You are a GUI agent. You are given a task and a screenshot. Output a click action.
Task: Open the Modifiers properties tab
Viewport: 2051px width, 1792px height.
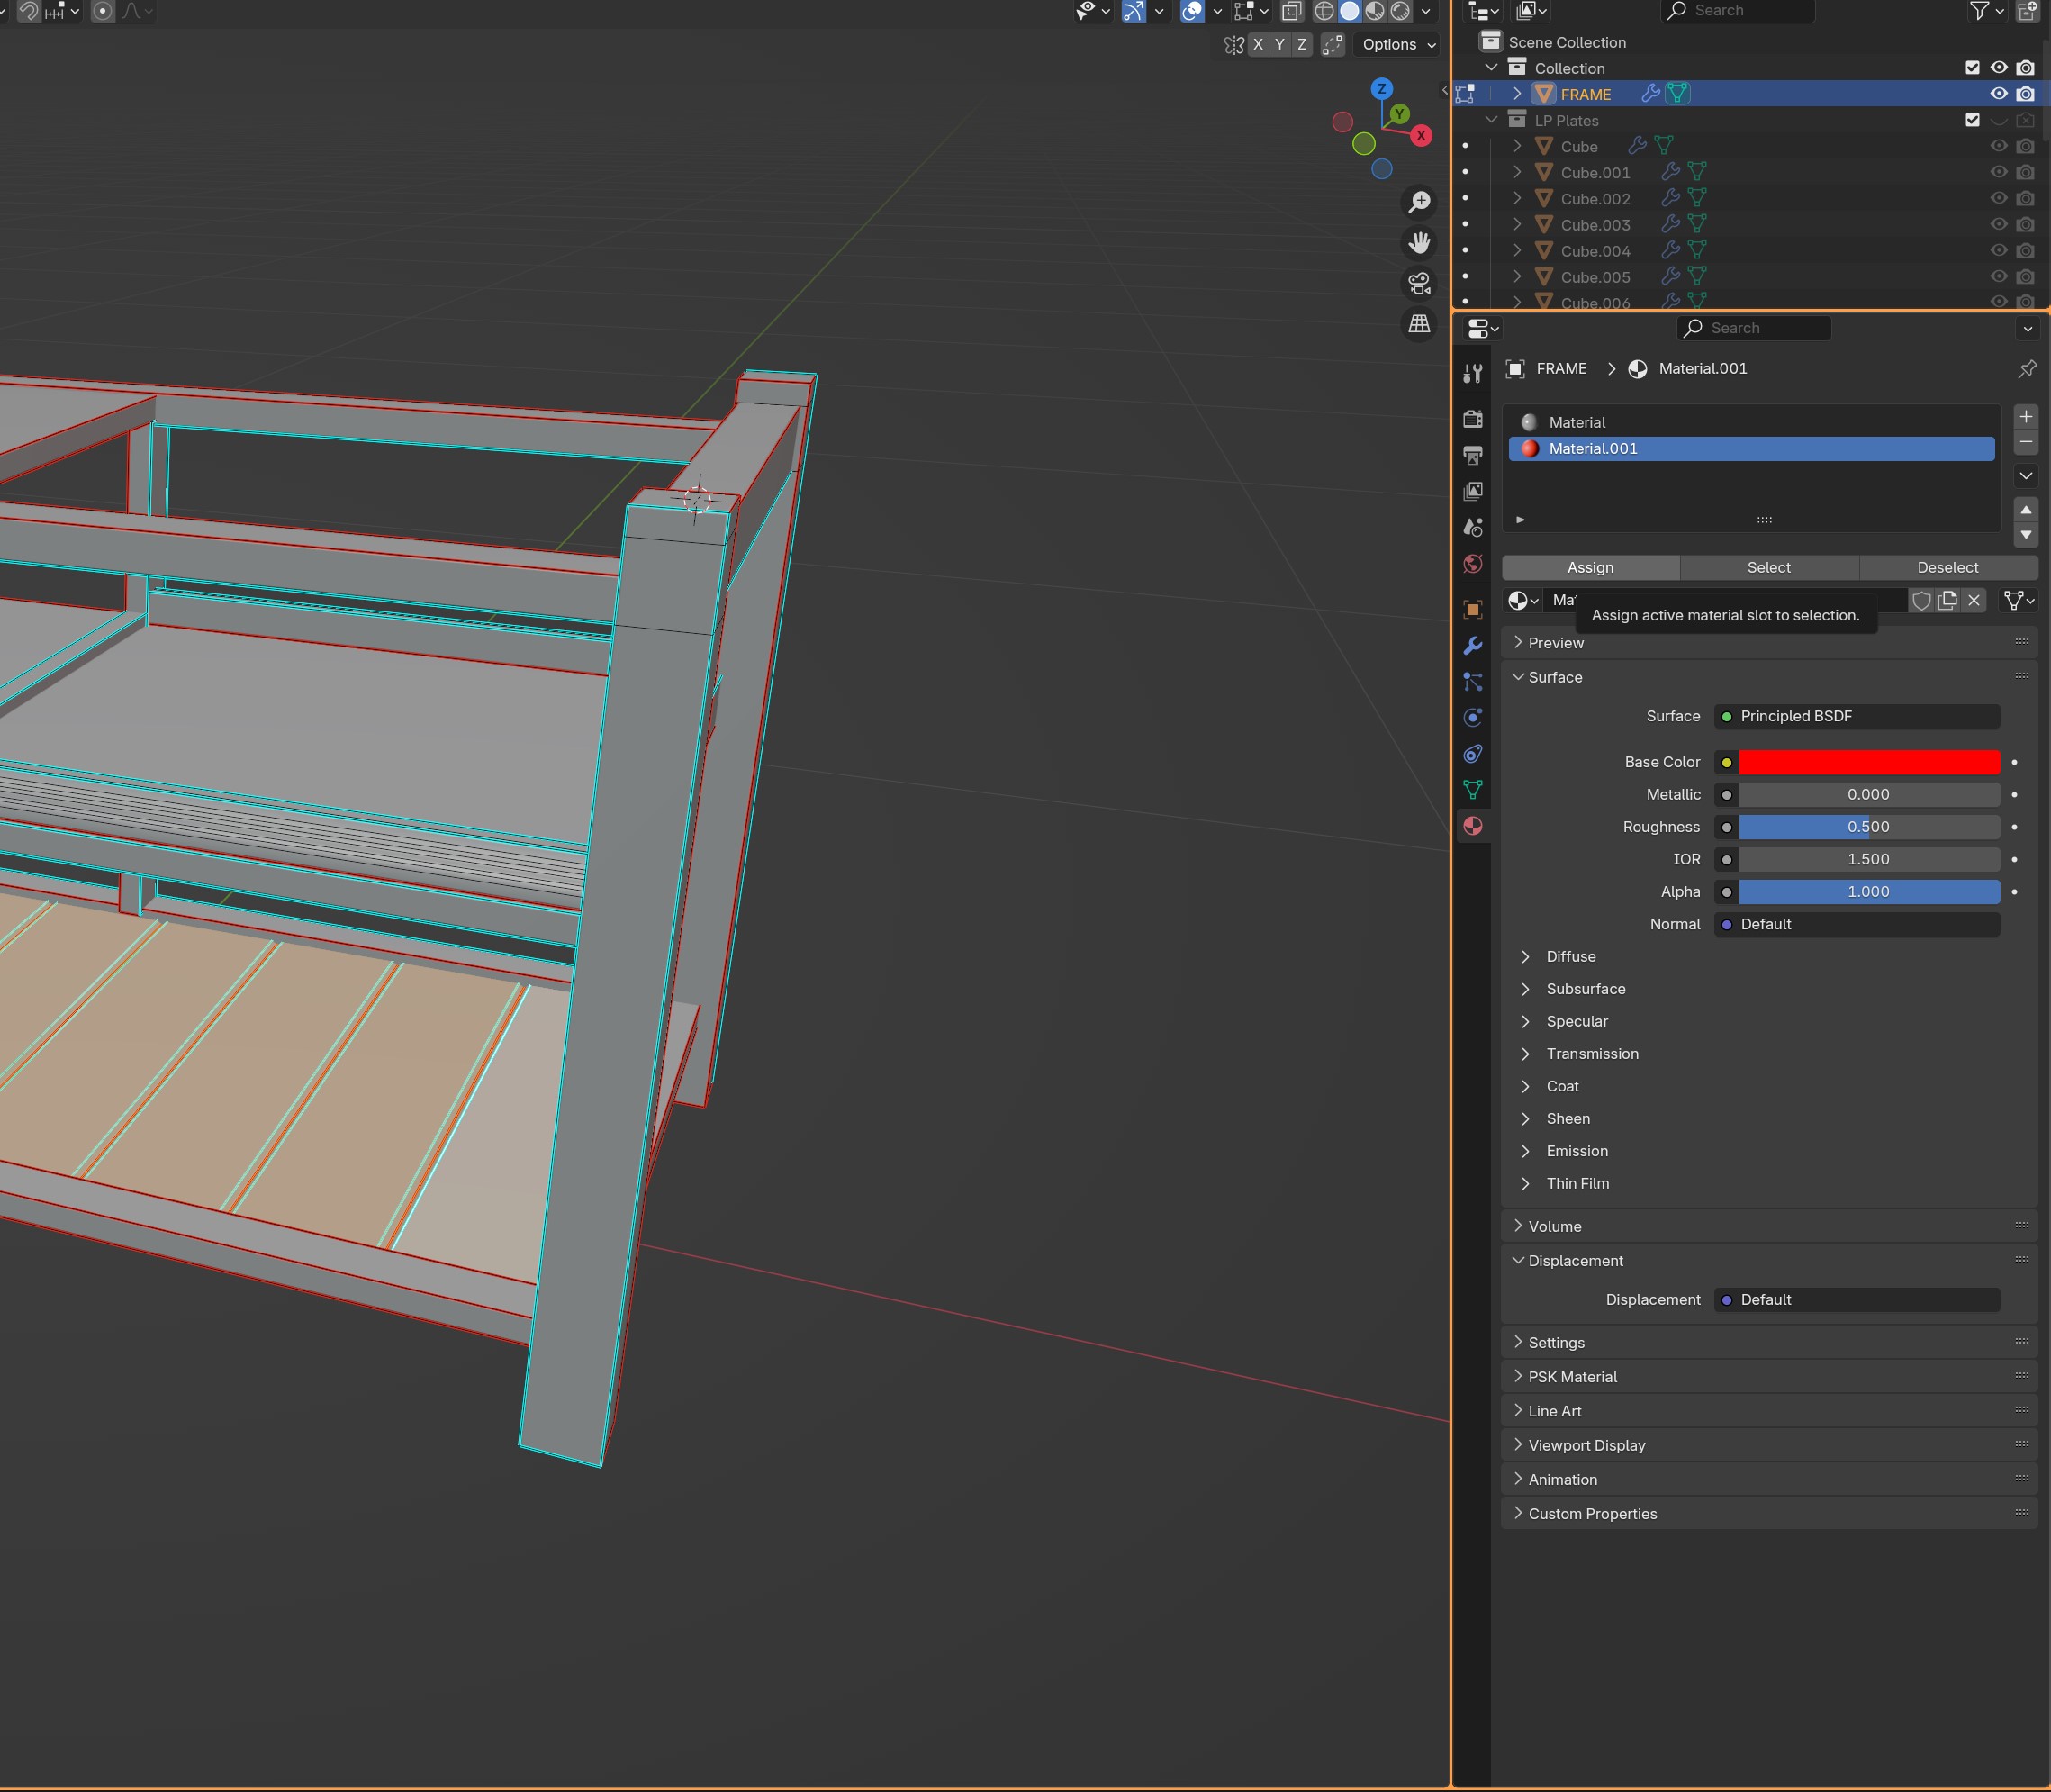[1472, 645]
